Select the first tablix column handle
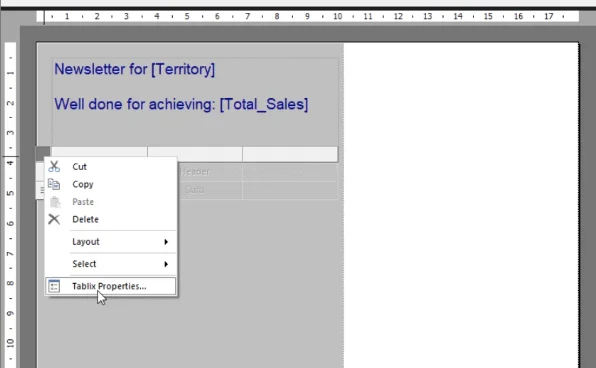 click(x=99, y=152)
